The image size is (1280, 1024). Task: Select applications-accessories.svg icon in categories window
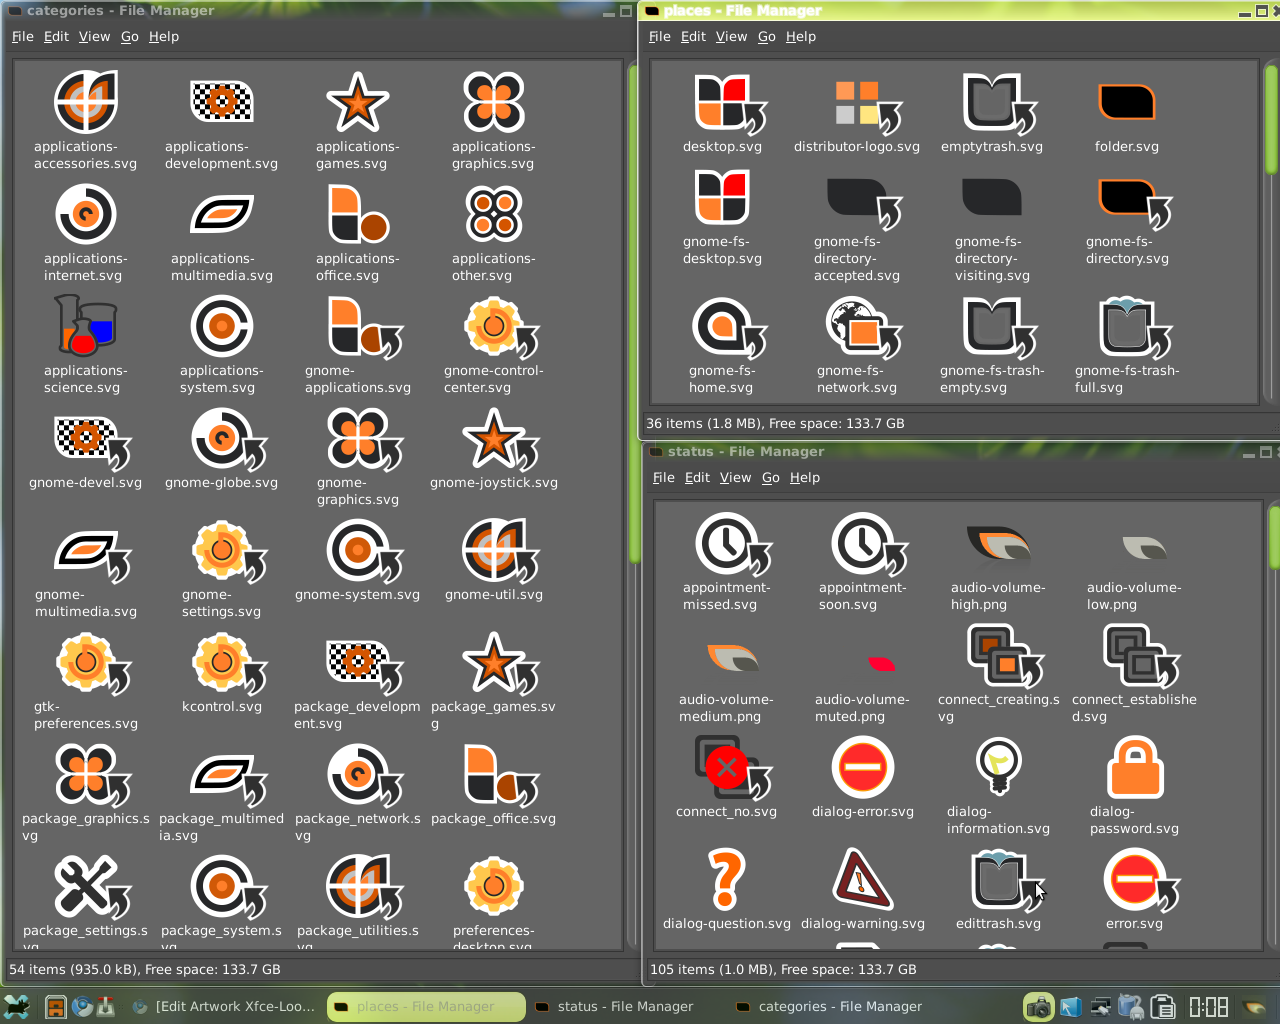[86, 102]
